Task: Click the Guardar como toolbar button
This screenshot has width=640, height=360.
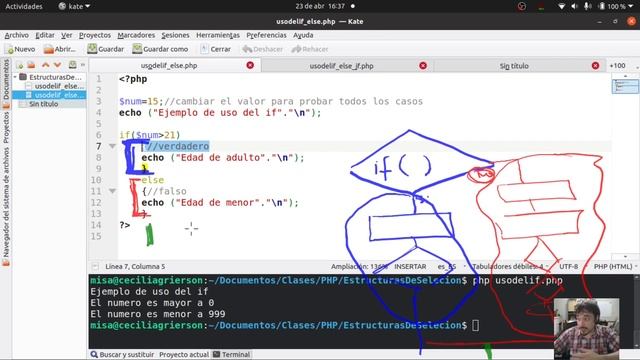Action: coord(160,49)
